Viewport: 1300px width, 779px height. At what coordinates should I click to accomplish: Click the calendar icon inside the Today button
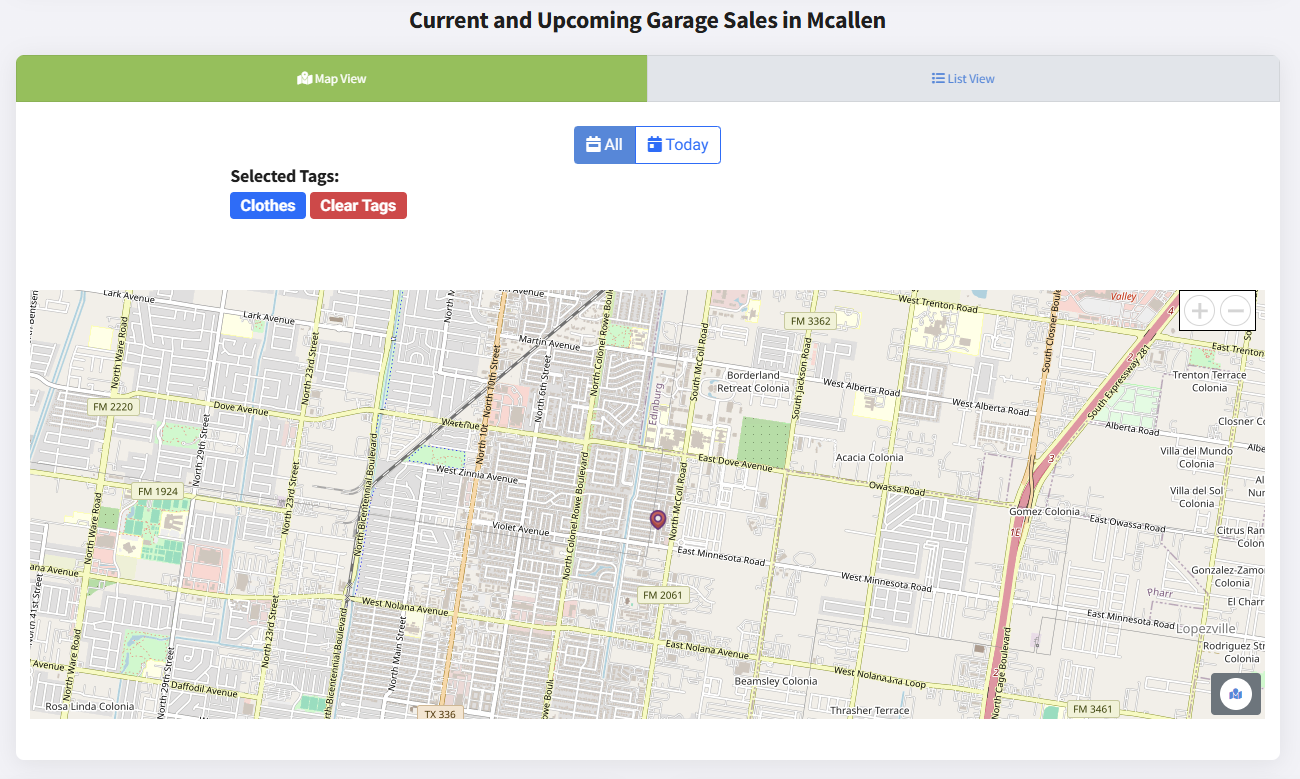click(656, 144)
